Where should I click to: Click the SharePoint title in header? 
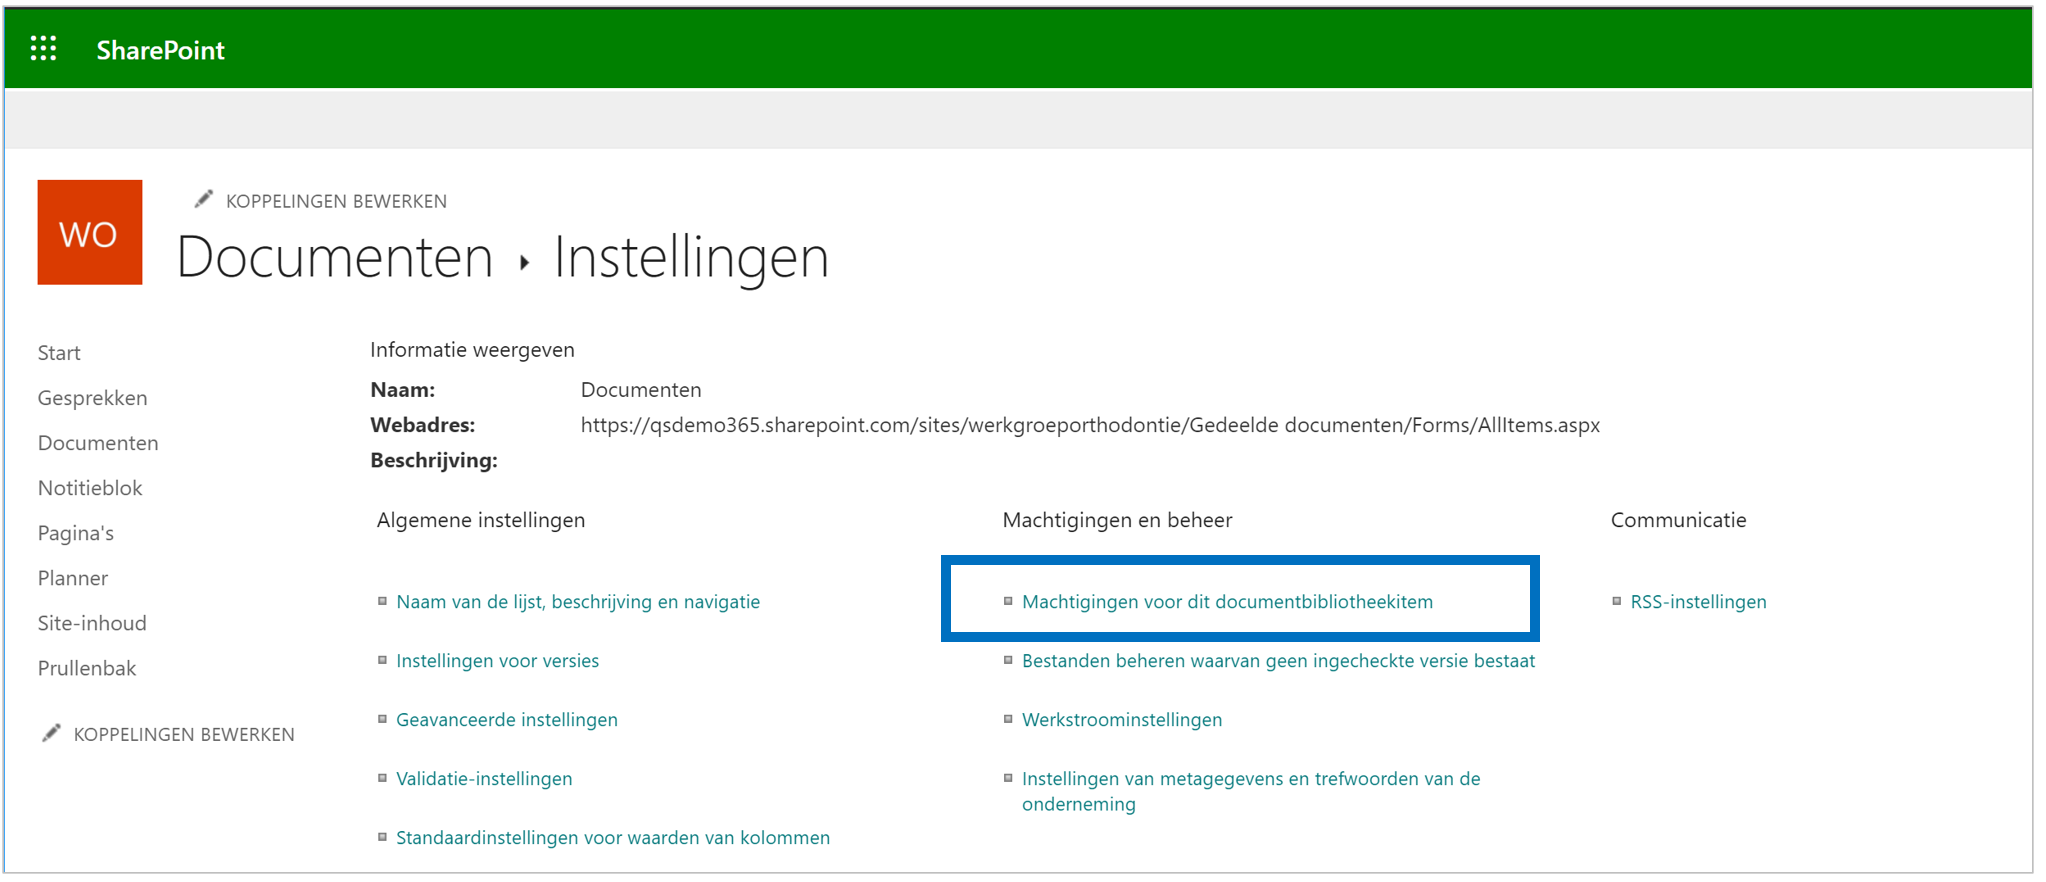pyautogui.click(x=160, y=50)
